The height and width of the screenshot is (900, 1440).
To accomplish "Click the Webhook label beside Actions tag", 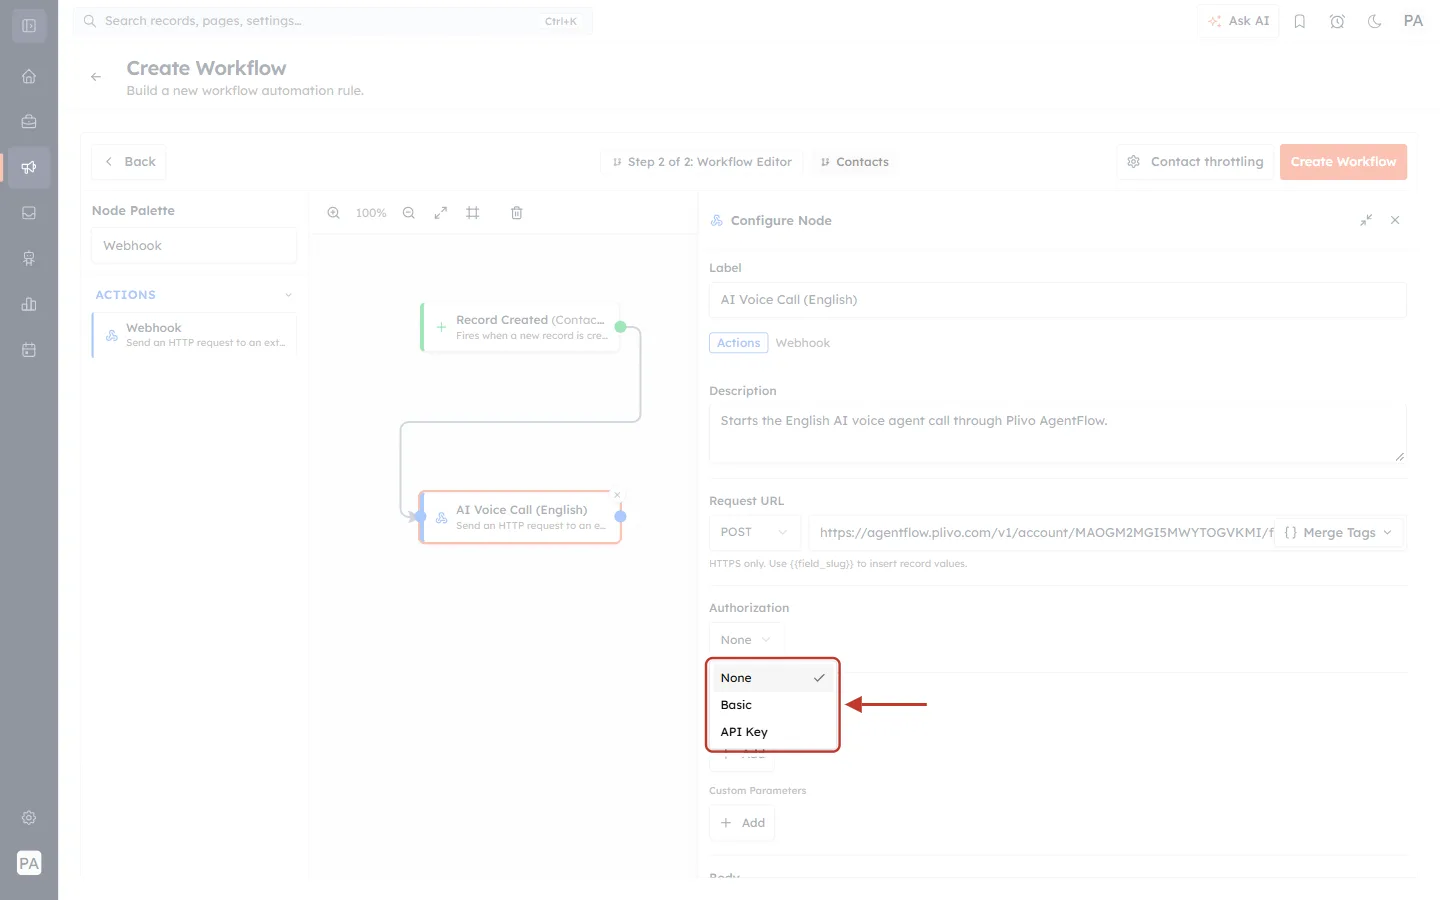I will [802, 343].
